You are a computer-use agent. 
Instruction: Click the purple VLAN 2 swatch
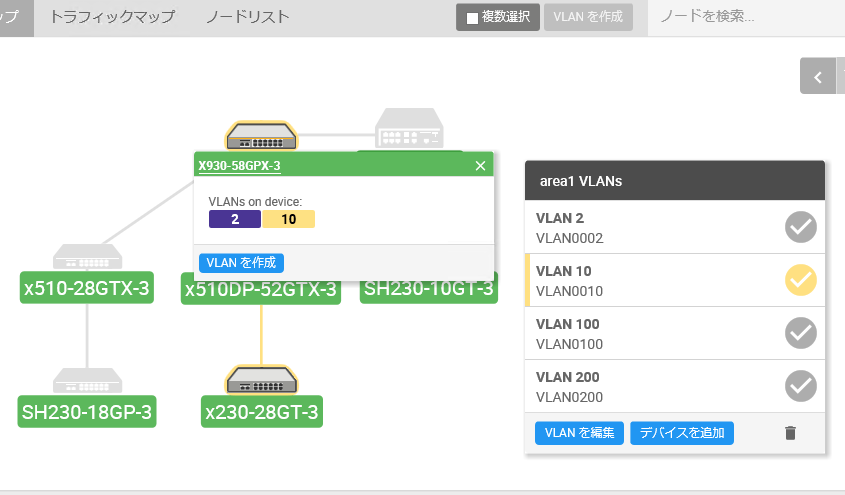coord(235,219)
